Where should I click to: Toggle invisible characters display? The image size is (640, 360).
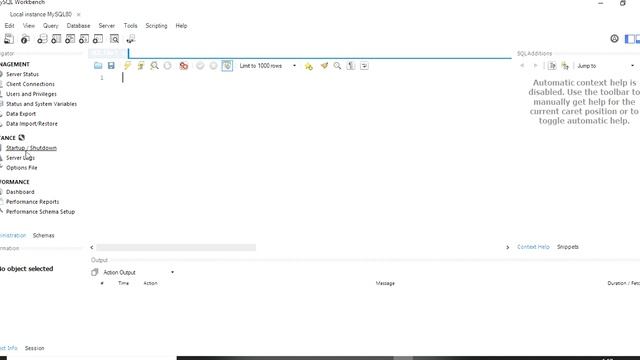click(351, 66)
